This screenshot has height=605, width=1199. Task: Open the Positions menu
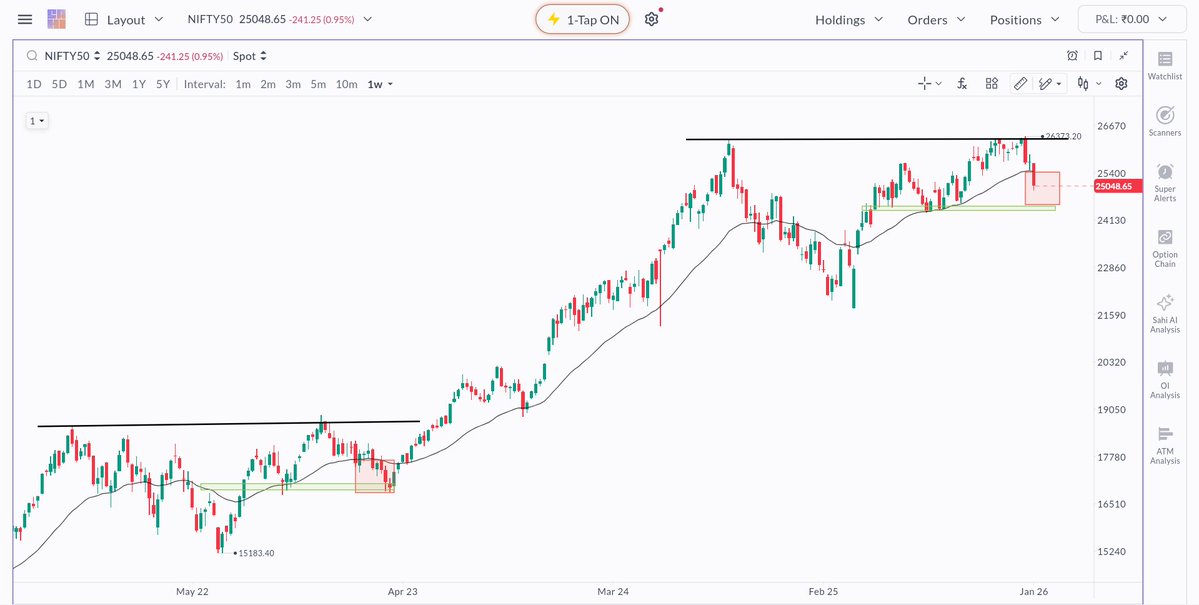point(1023,19)
